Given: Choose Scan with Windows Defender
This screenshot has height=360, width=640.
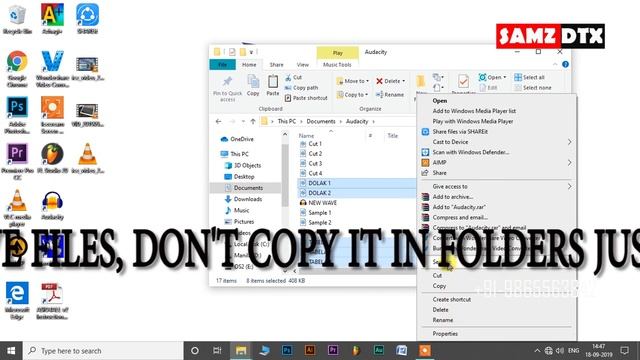Looking at the screenshot, I should click(x=471, y=152).
